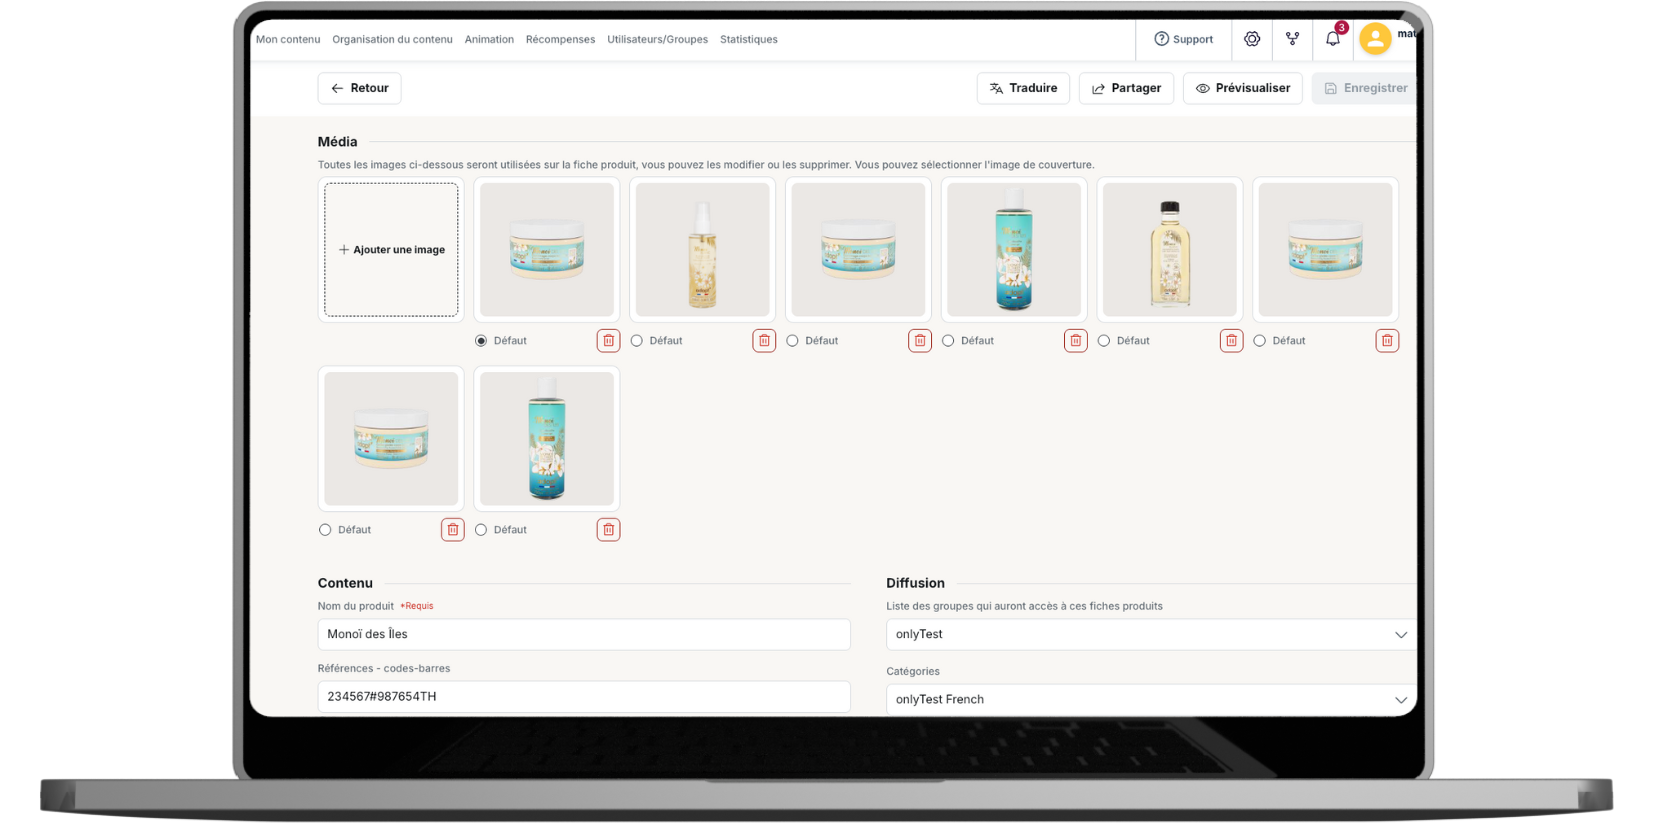Set the spray bottle image as Défaut
This screenshot has width=1665, height=829.
[637, 341]
